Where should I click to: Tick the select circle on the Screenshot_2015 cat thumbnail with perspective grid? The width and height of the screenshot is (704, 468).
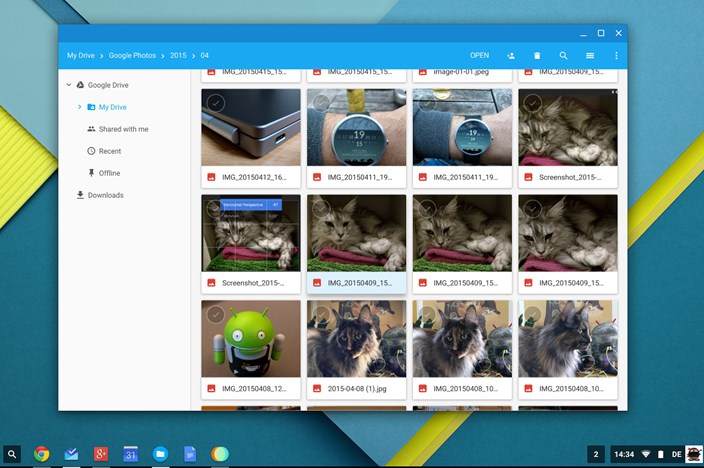point(216,209)
